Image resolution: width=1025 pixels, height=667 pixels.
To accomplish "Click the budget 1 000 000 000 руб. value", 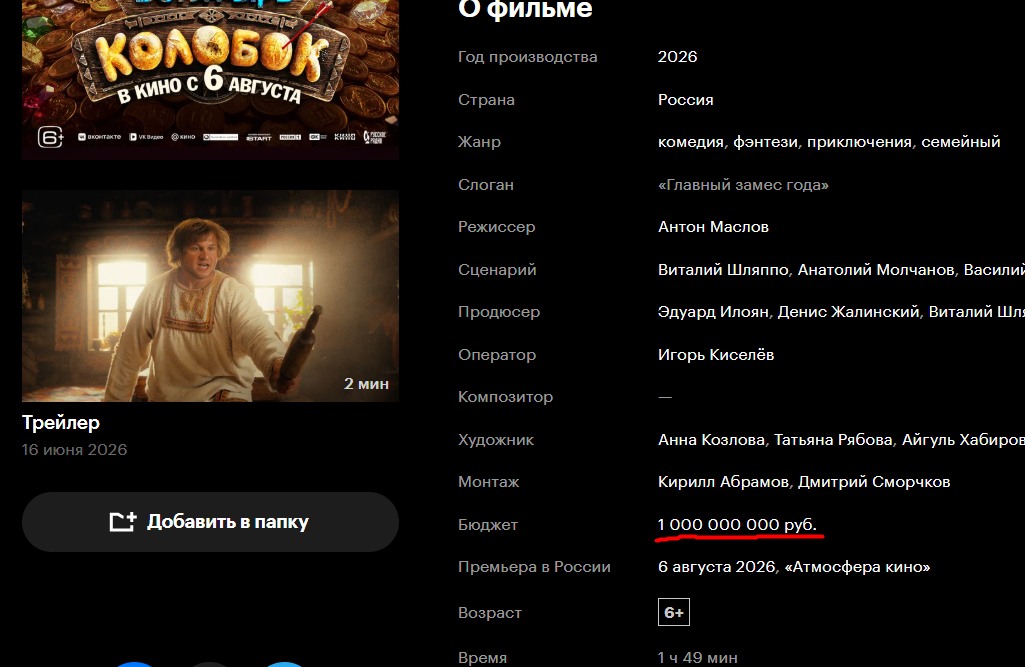I will 737,524.
